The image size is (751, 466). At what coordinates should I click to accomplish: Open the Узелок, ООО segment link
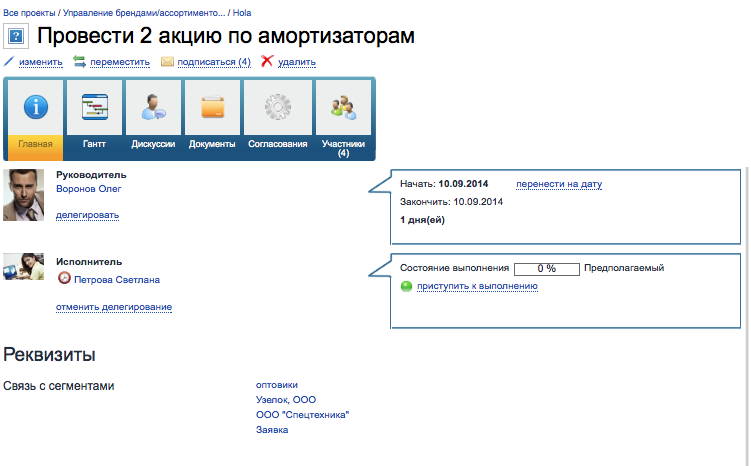[x=286, y=400]
